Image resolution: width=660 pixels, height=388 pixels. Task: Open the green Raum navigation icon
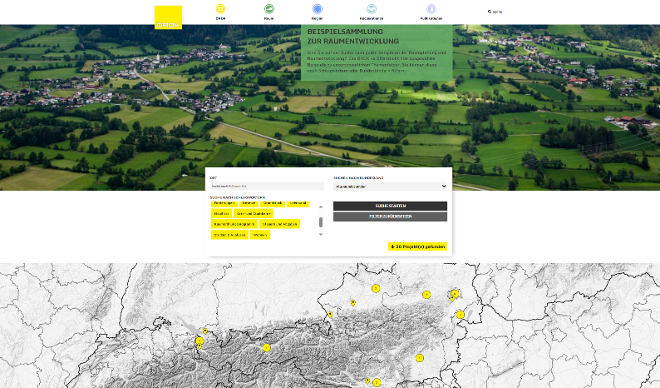coord(269,9)
